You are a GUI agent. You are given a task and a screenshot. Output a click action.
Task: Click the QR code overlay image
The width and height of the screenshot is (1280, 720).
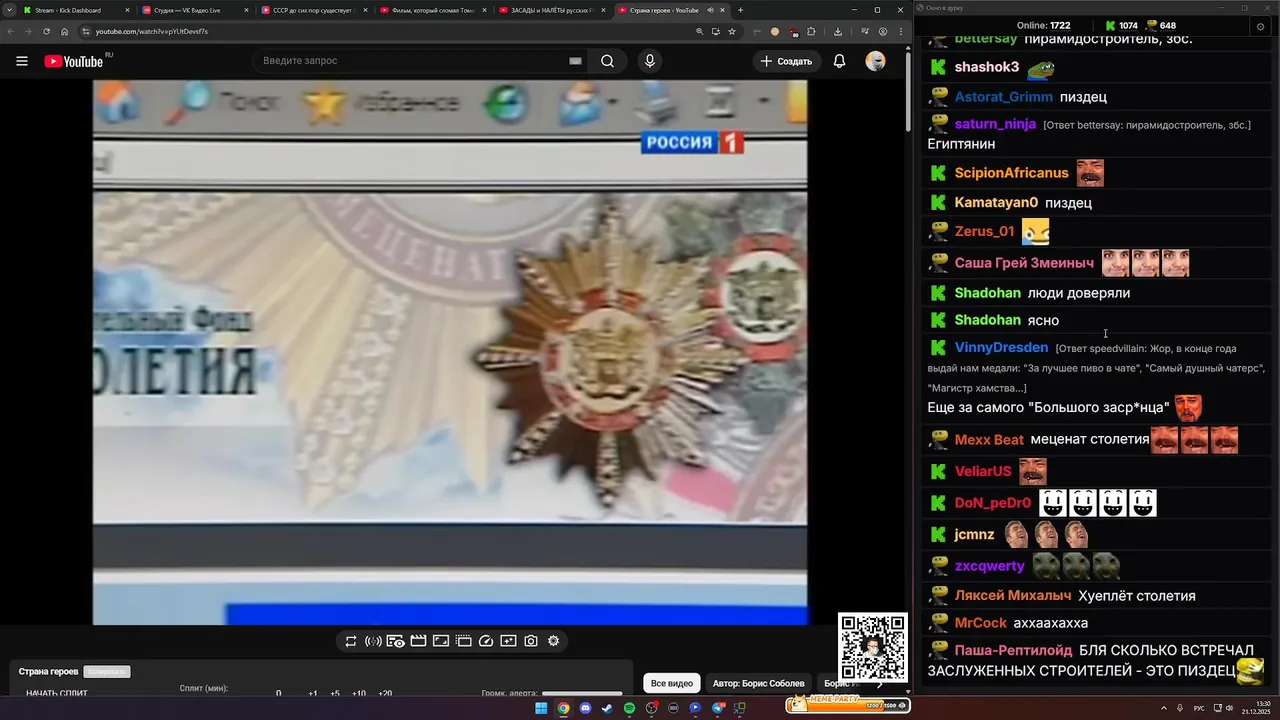(873, 647)
